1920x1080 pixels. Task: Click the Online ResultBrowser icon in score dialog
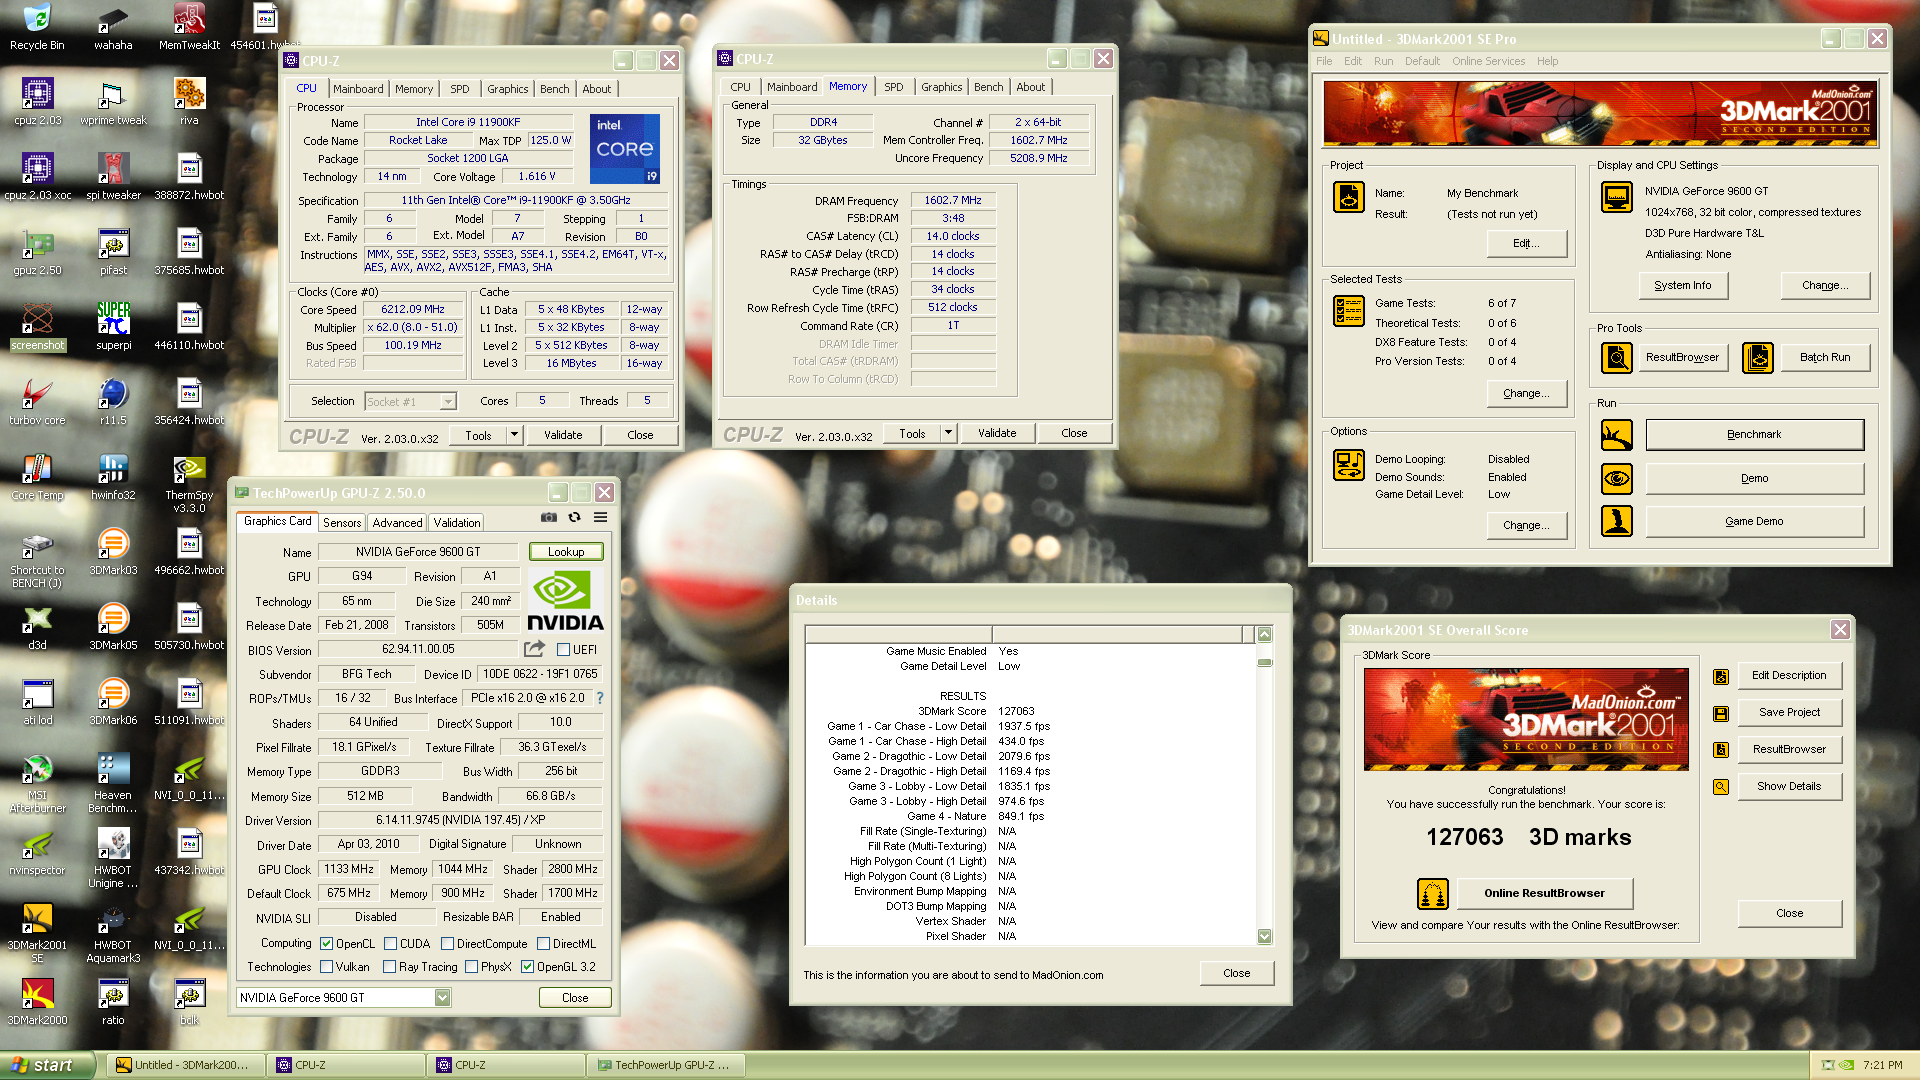(x=1432, y=893)
